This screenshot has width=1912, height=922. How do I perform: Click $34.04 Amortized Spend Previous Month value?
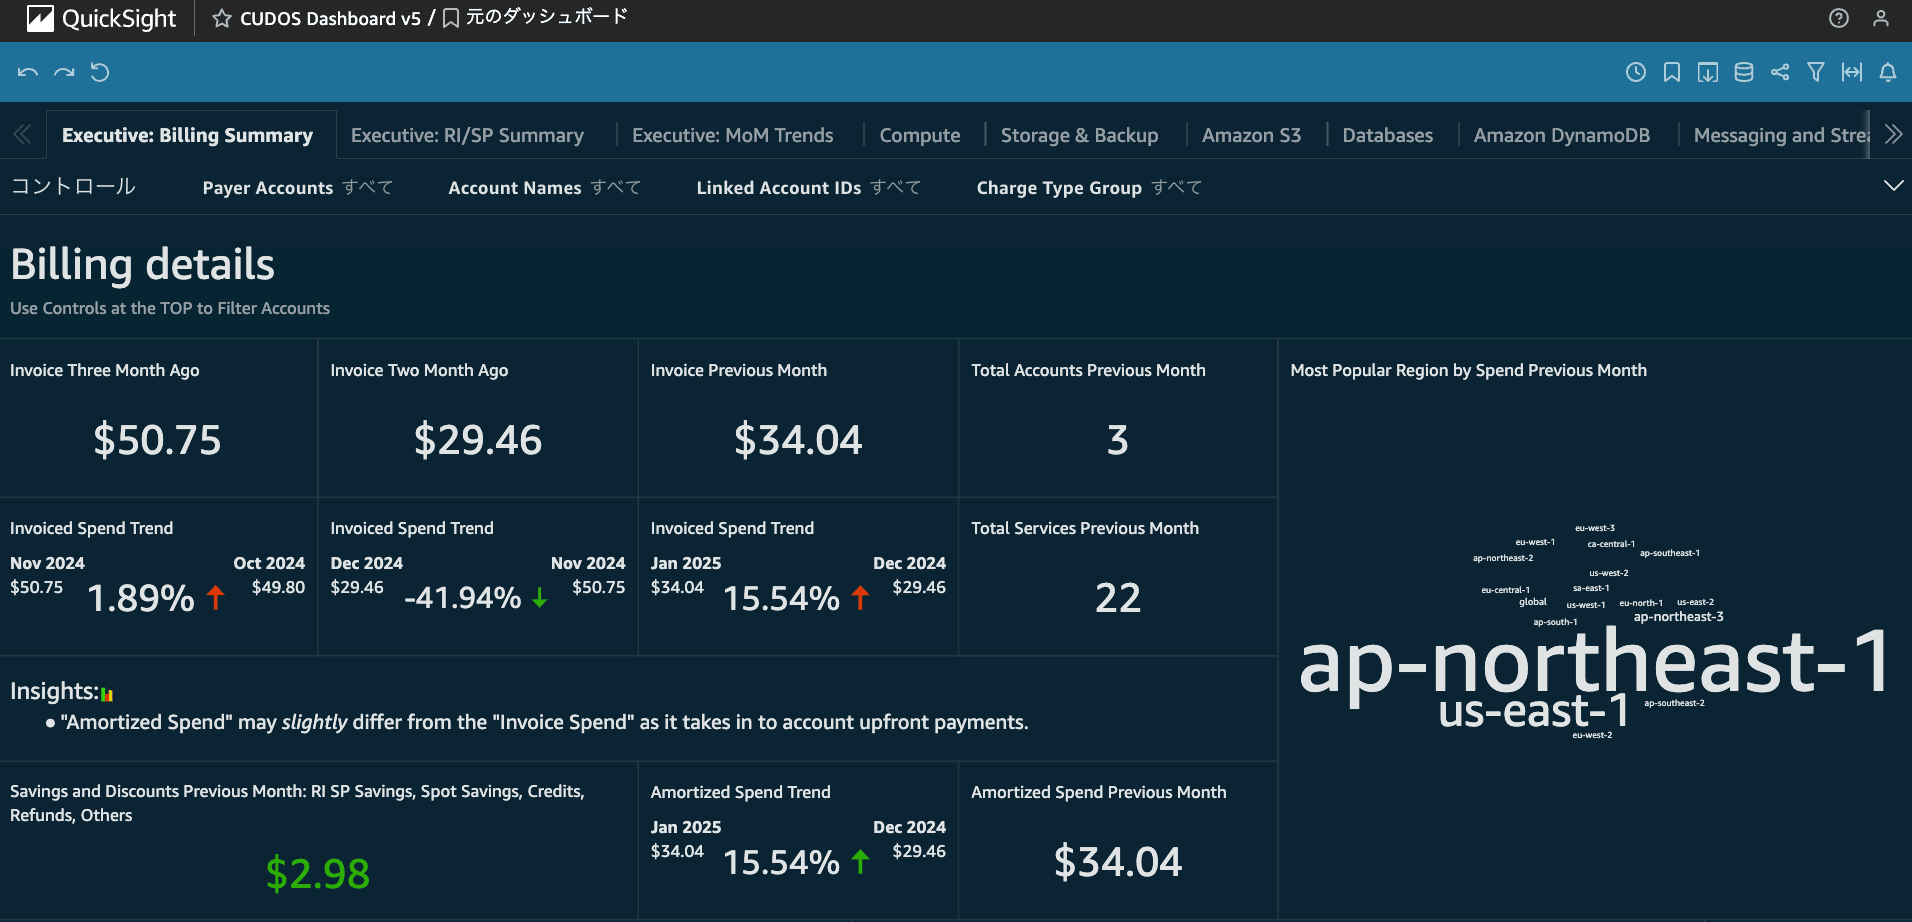(1118, 862)
